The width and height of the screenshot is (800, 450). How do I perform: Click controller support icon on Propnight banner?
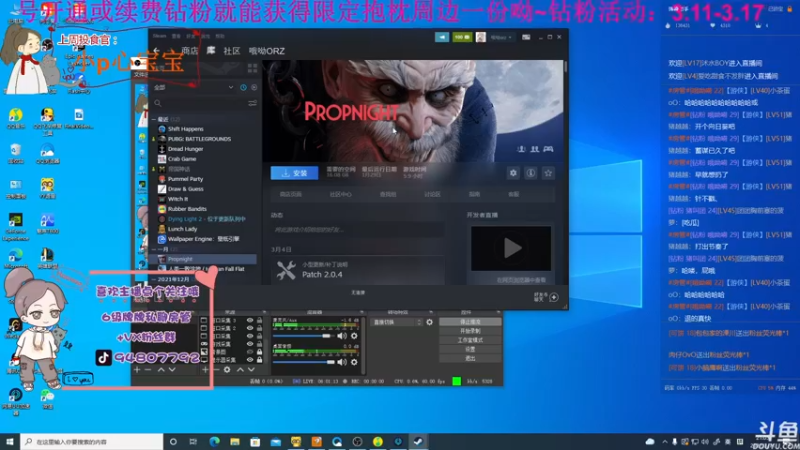548,149
